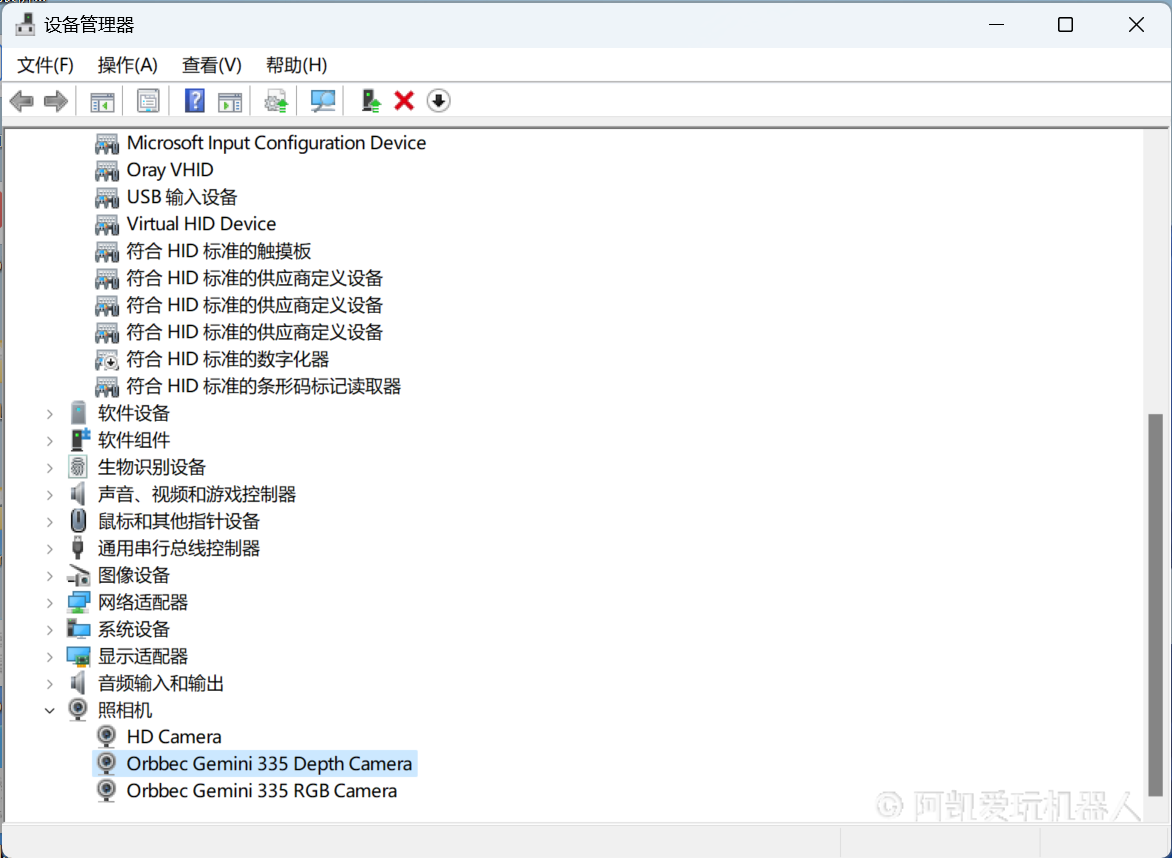Image resolution: width=1172 pixels, height=858 pixels.
Task: Toggle the action pane toolbar icon
Action: tap(230, 101)
